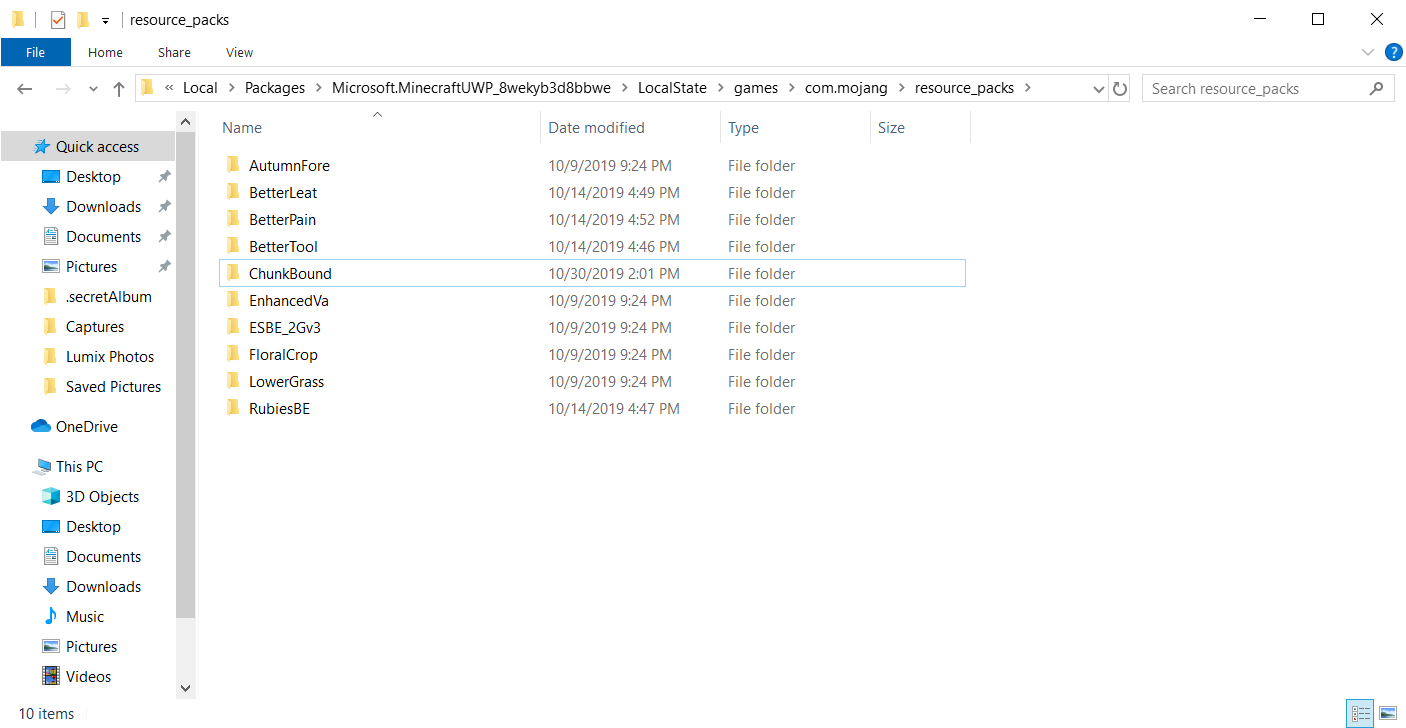Viewport: 1406px width, 728px height.
Task: Open .secretAlbum in Quick access
Action: 109,296
